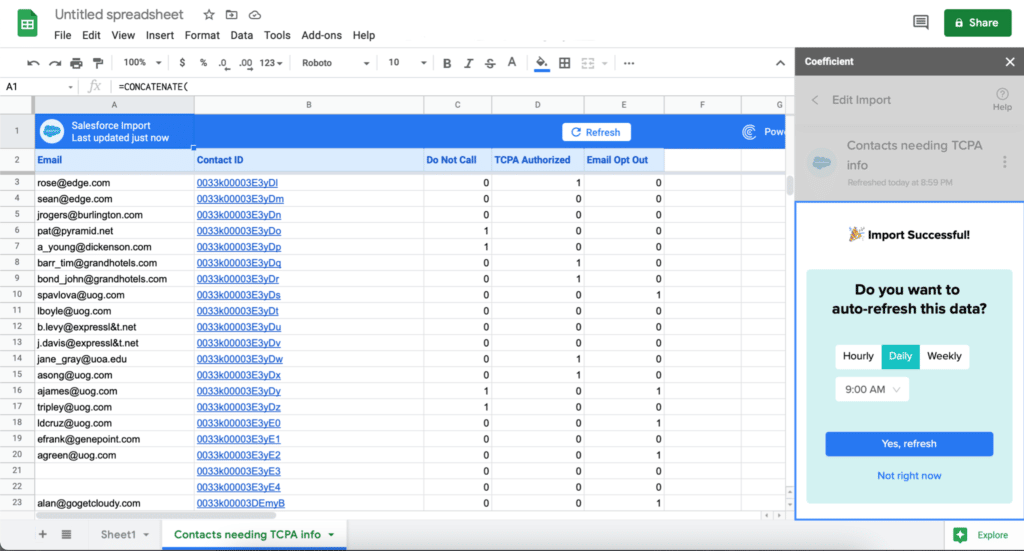This screenshot has height=551, width=1024.
Task: Select column B header
Action: click(x=309, y=104)
